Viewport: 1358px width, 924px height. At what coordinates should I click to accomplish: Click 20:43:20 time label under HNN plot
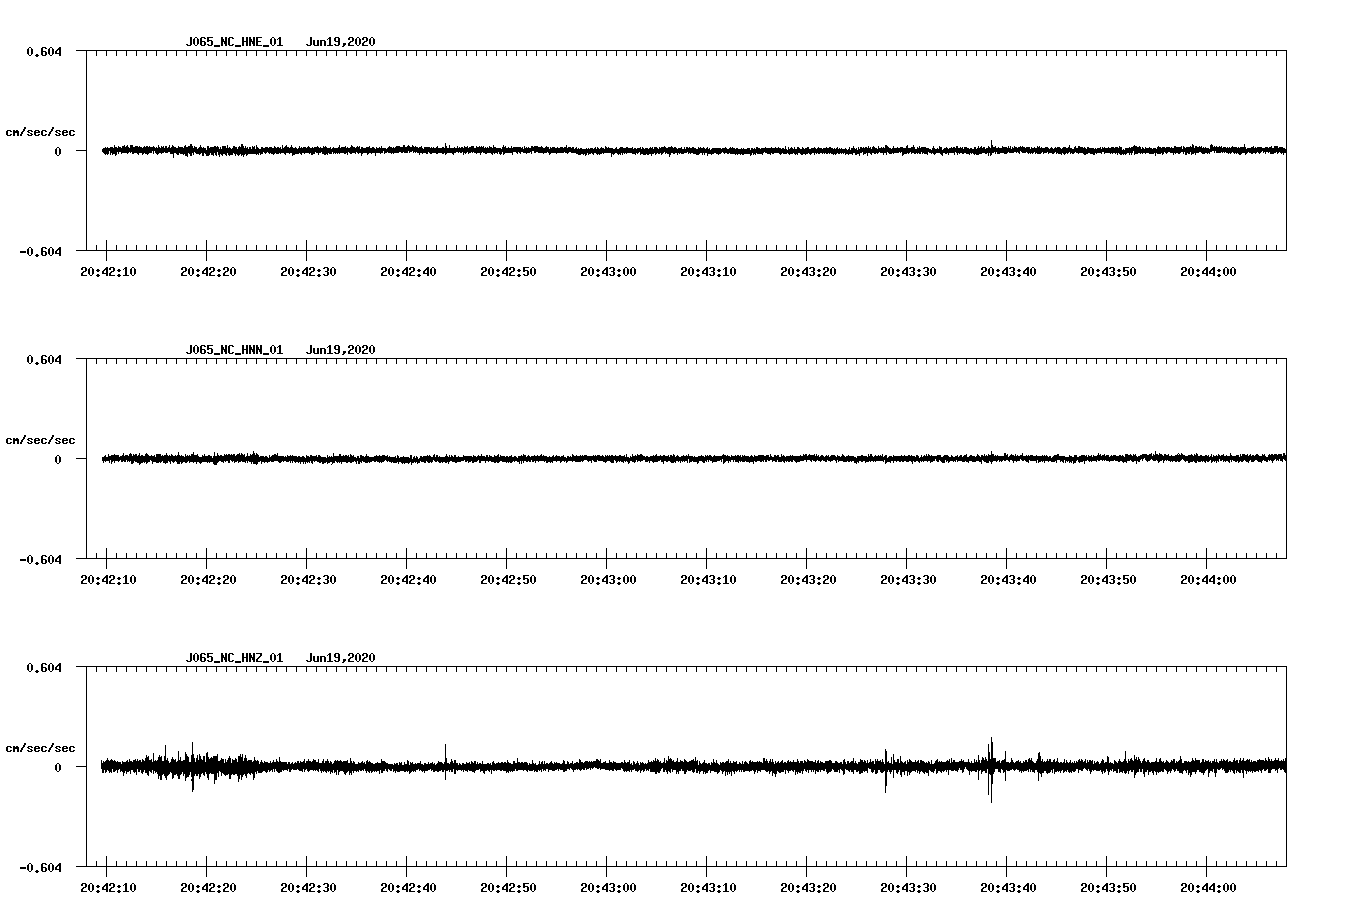click(x=808, y=580)
